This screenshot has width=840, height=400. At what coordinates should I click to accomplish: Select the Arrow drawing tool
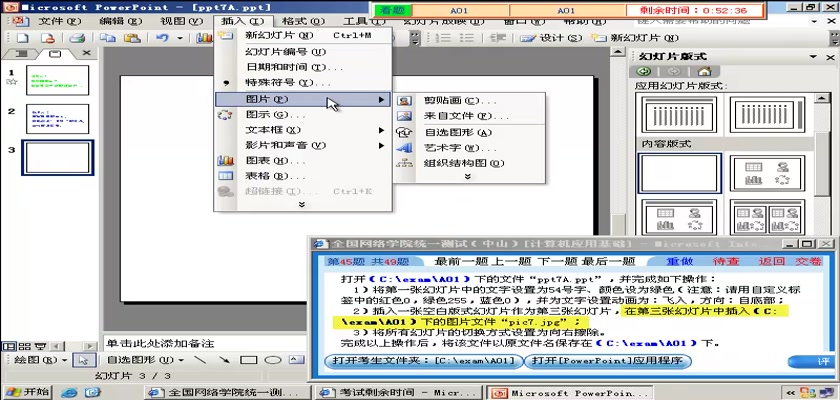[224, 360]
